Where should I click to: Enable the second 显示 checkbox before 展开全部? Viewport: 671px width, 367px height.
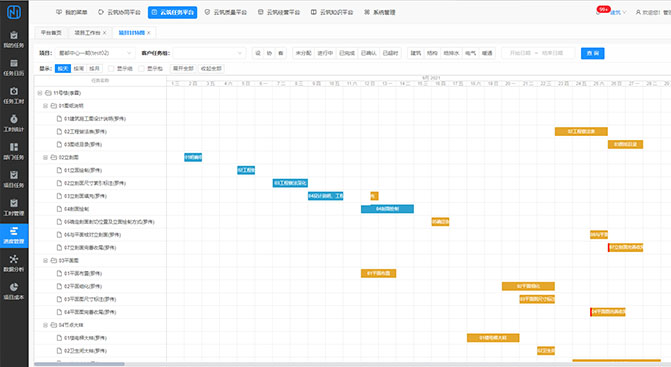141,68
